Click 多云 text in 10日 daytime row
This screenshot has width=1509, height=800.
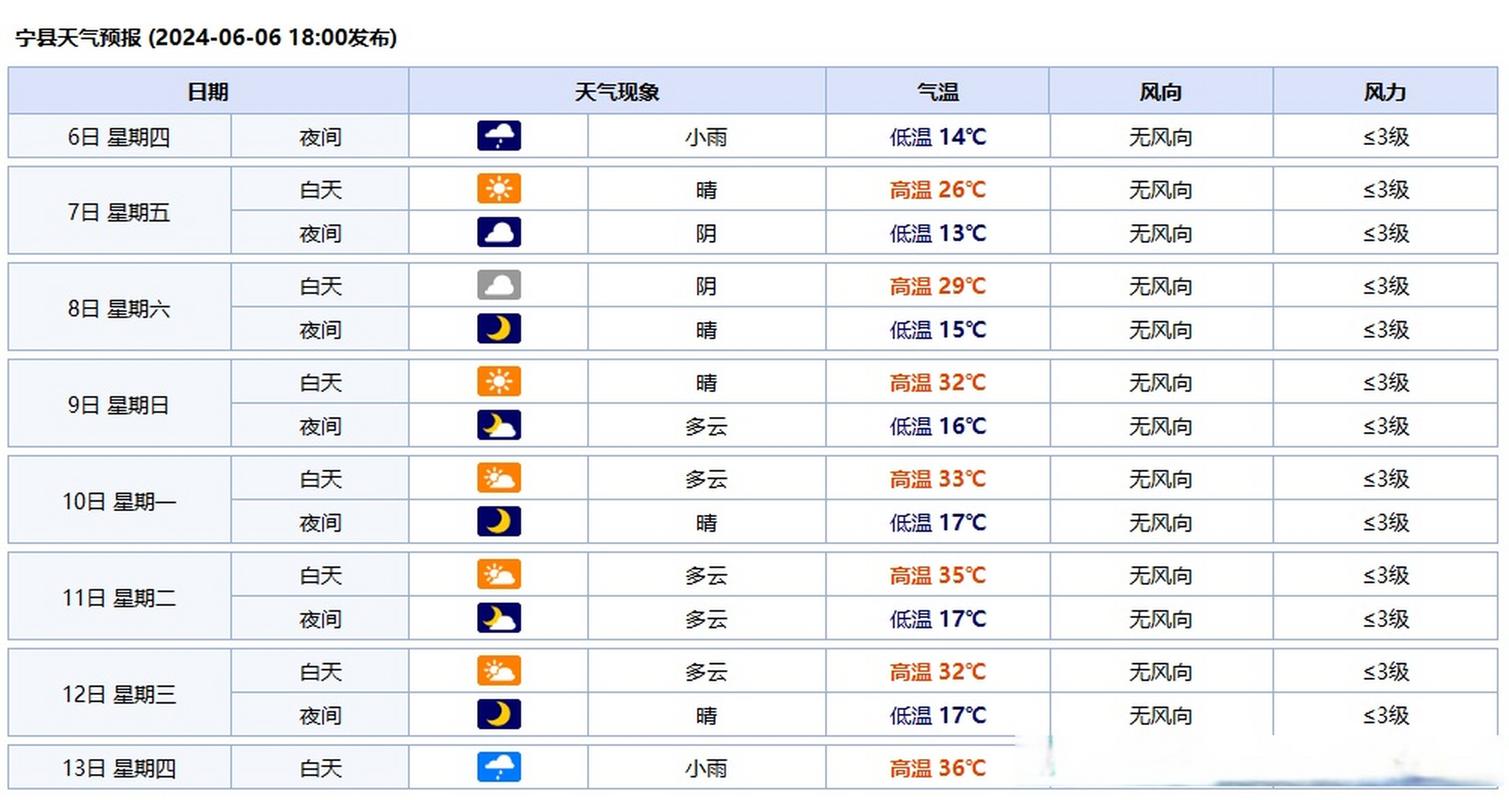tap(706, 480)
